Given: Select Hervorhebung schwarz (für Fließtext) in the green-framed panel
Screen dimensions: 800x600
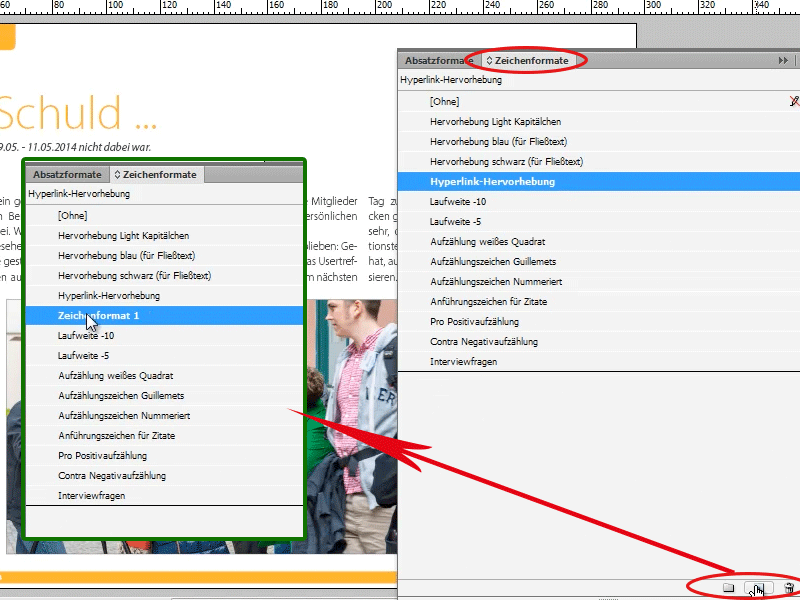Looking at the screenshot, I should point(164,276).
